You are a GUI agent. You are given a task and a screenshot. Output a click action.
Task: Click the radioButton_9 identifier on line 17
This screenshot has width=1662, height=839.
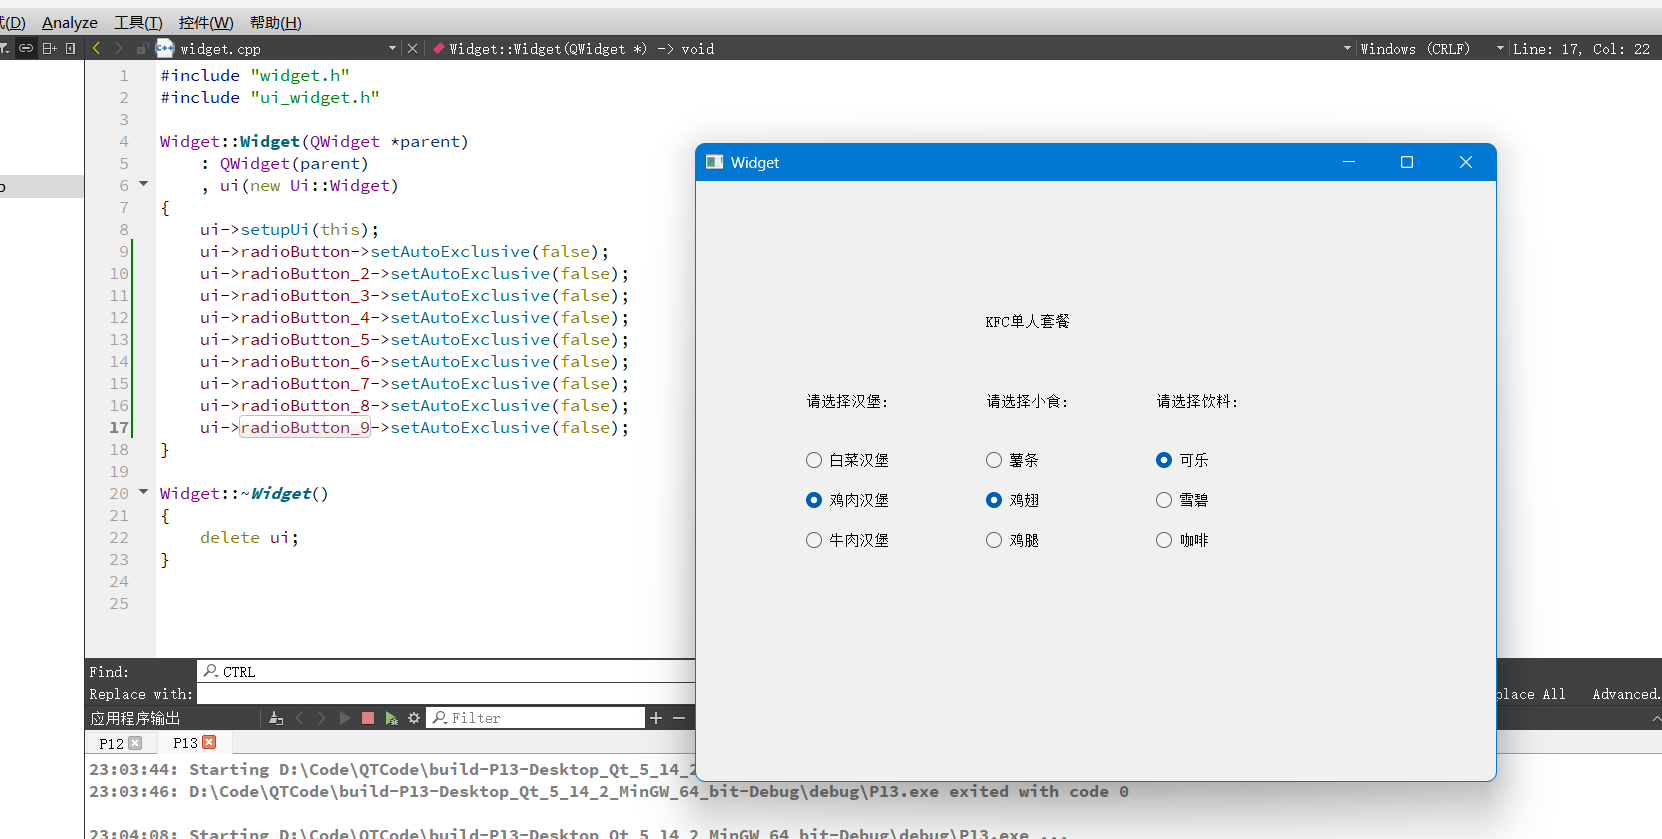[305, 427]
